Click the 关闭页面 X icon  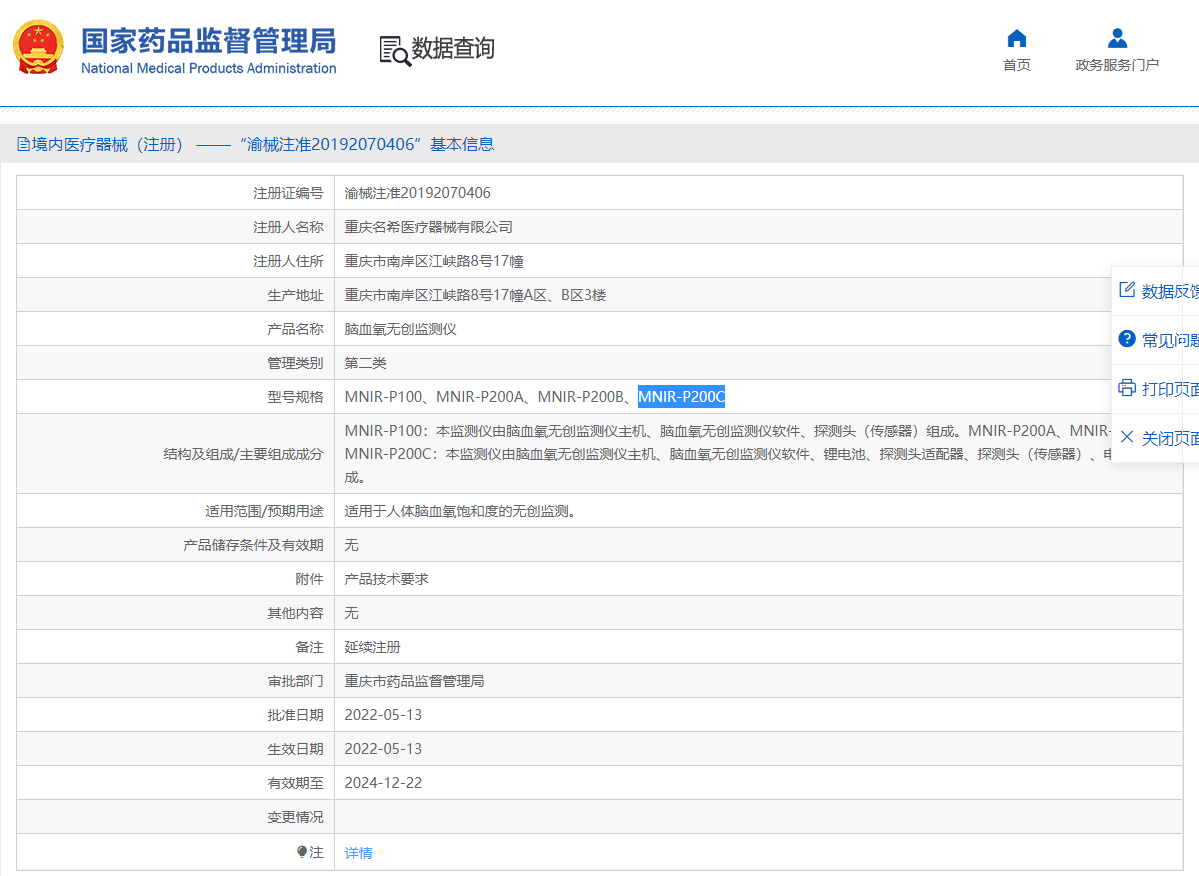tap(1126, 437)
